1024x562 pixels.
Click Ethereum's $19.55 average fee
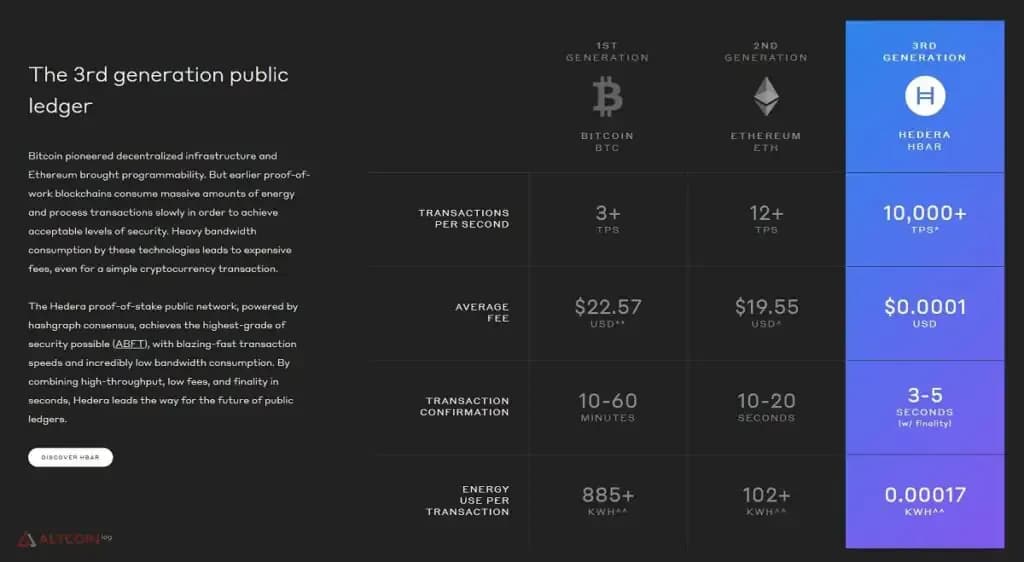tap(767, 313)
